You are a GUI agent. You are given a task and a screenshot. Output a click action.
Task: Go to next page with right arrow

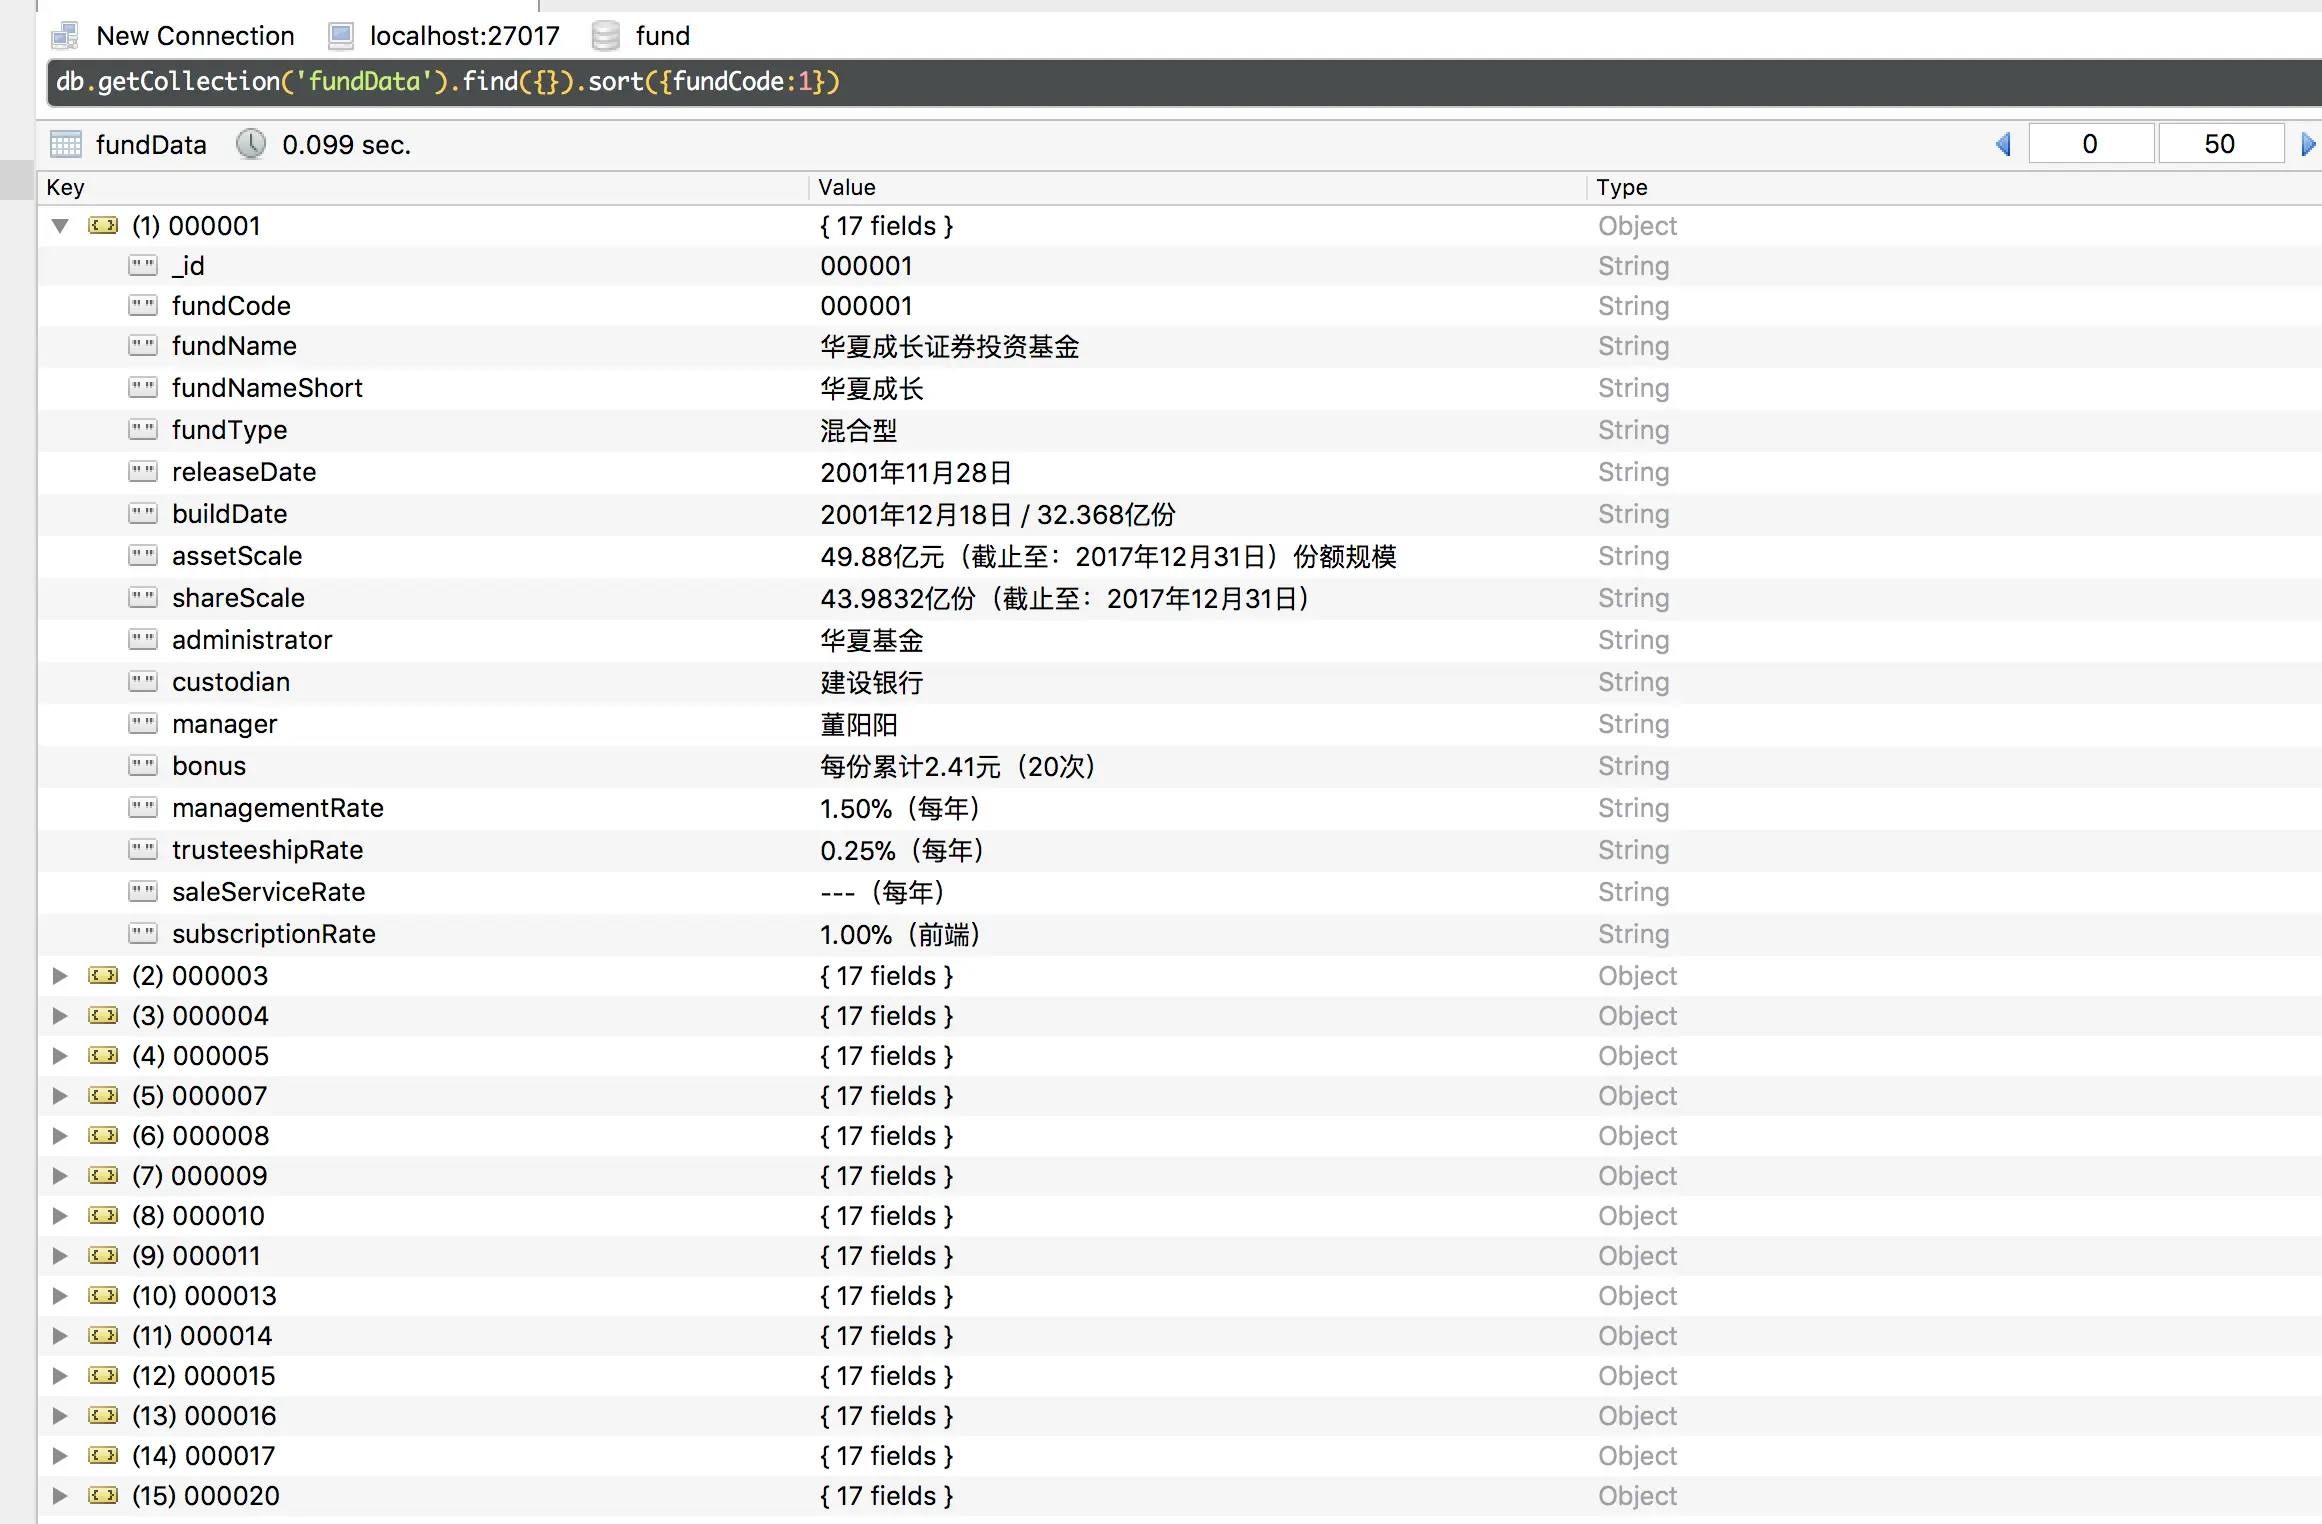pos(2308,144)
